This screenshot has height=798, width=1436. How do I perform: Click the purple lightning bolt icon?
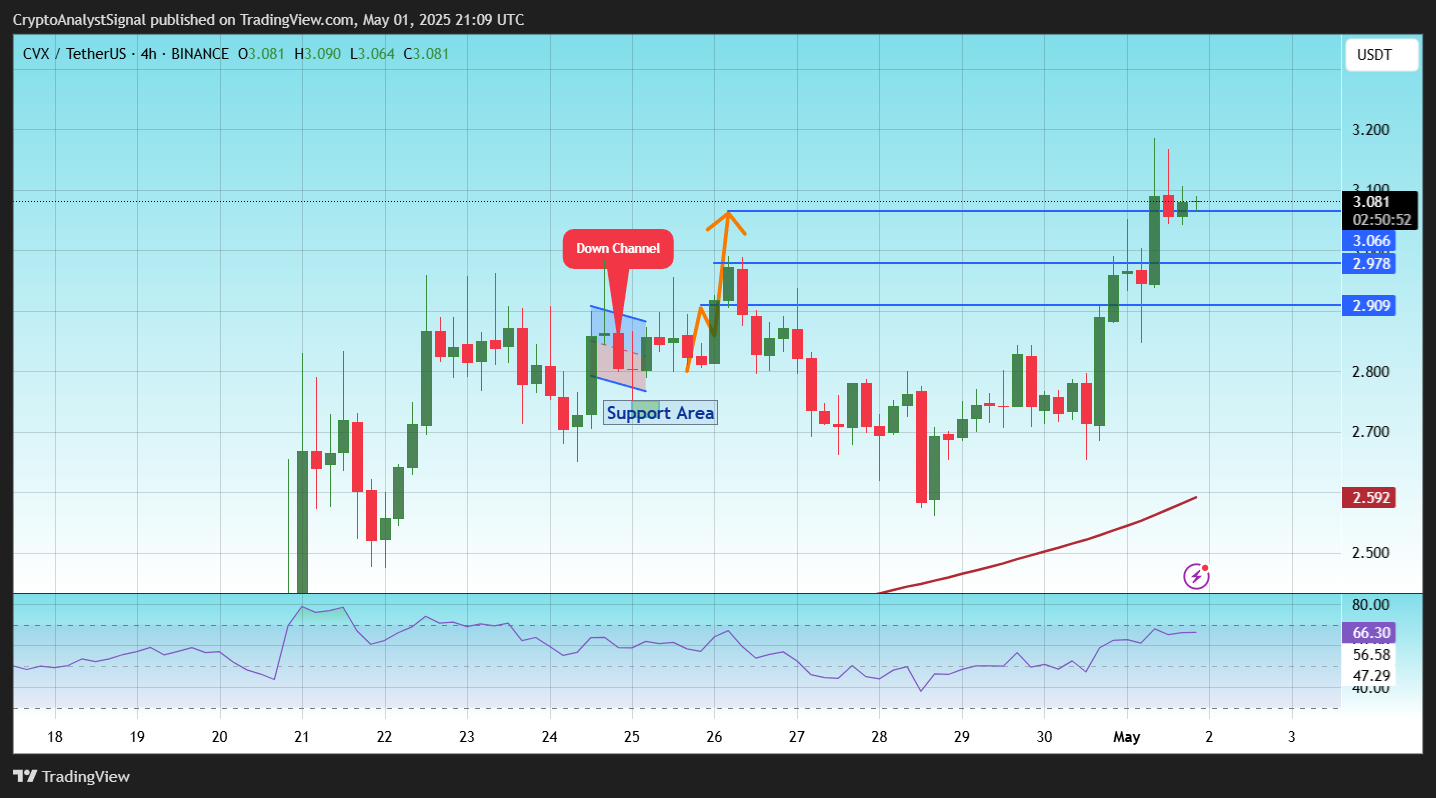[x=1196, y=576]
